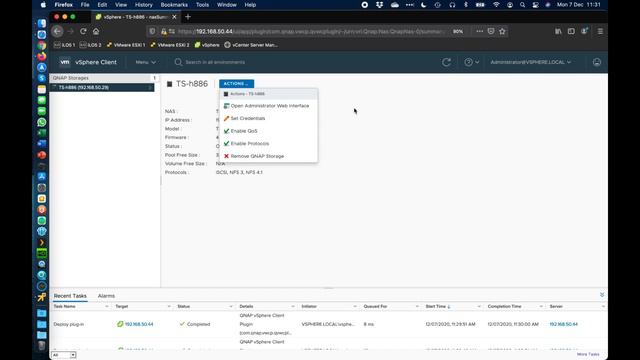Choose Remove QNAP Storage from actions menu
Image resolution: width=640 pixels, height=360 pixels.
click(269, 156)
